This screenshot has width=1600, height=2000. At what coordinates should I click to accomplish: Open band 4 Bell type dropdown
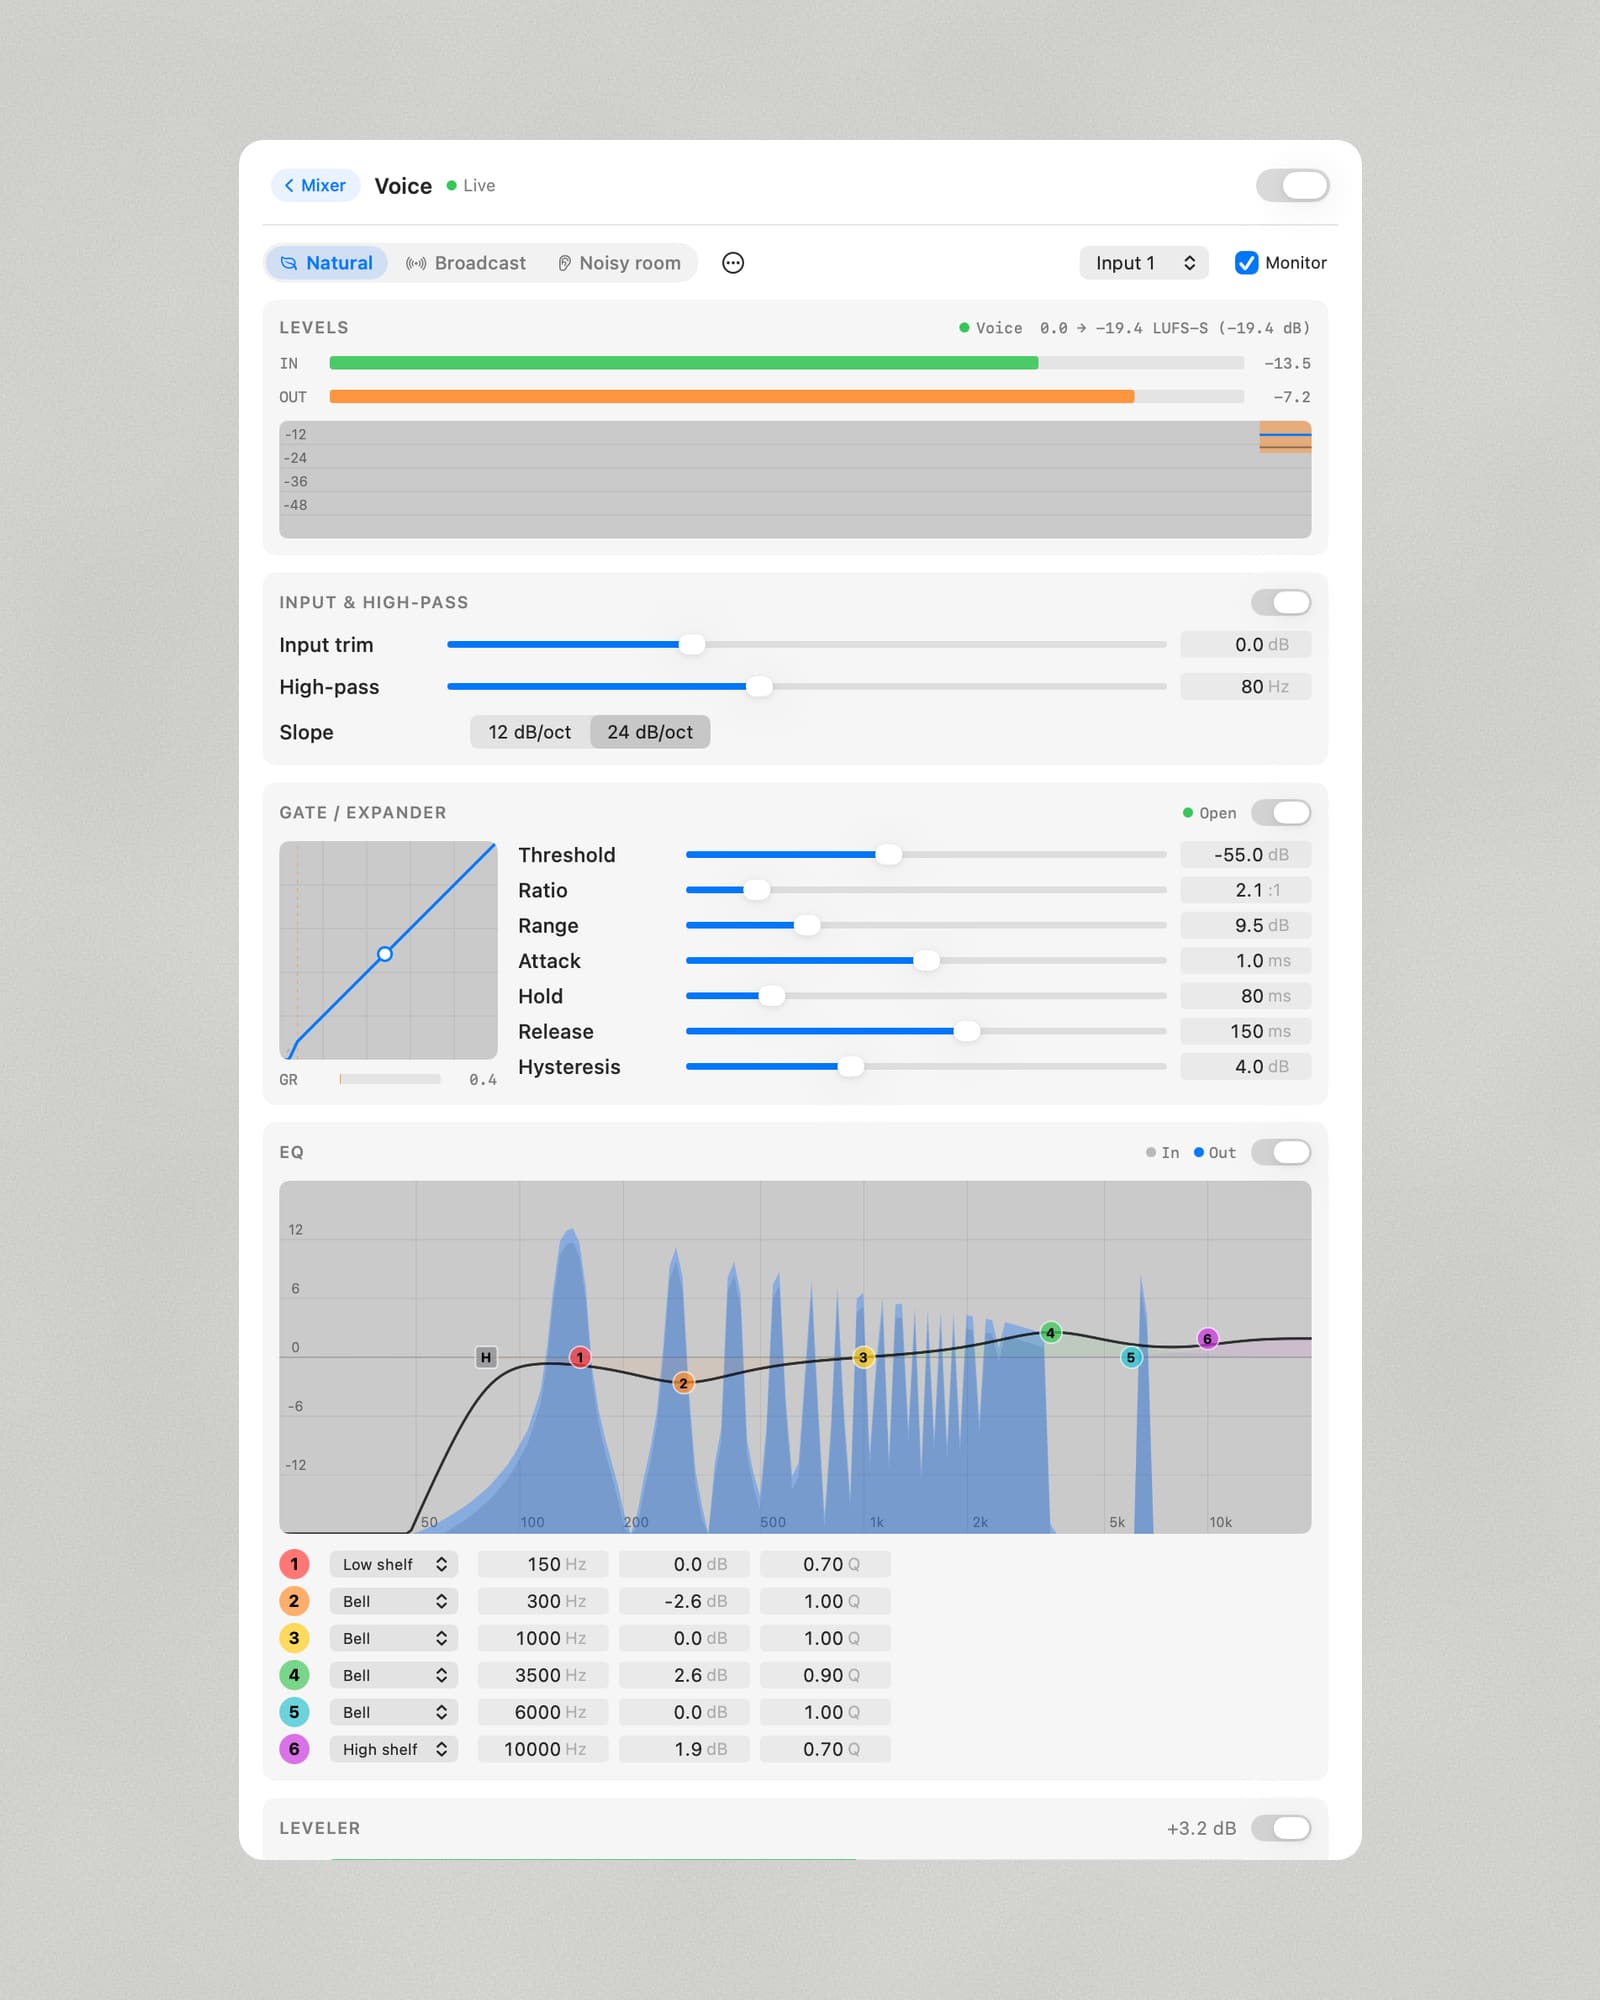pyautogui.click(x=394, y=1675)
